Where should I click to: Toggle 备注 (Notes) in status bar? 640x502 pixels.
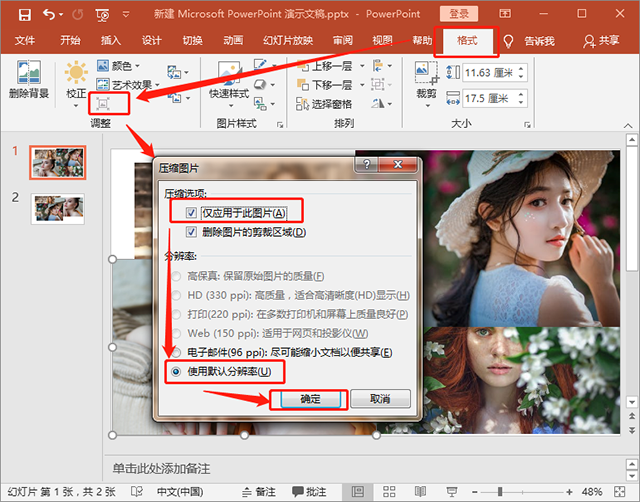[259, 492]
